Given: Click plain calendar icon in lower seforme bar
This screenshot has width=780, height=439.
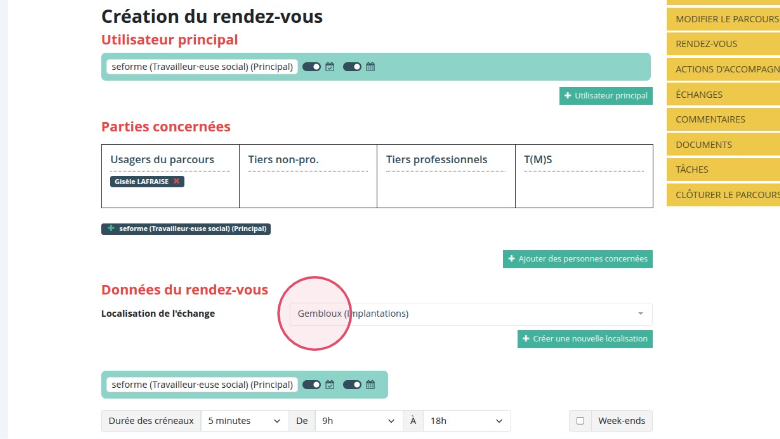Looking at the screenshot, I should (x=370, y=385).
